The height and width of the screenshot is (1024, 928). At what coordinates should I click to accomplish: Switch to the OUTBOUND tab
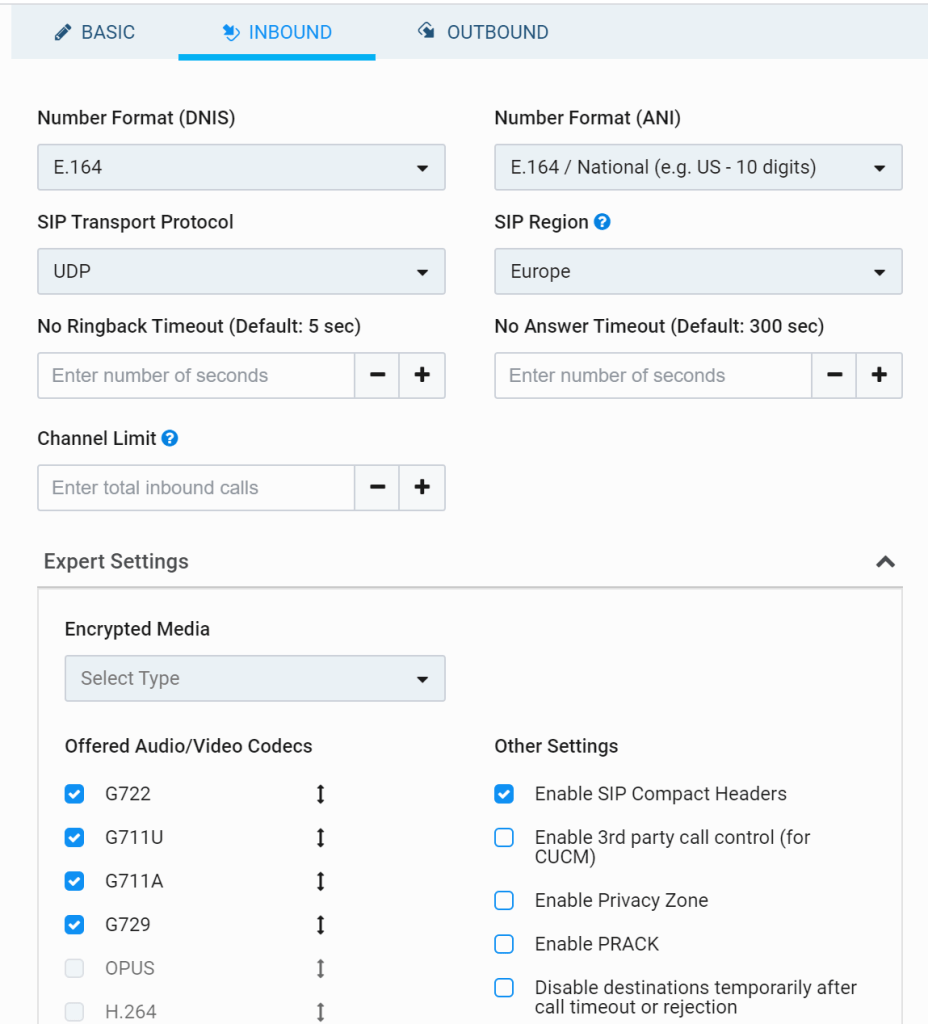(x=483, y=32)
